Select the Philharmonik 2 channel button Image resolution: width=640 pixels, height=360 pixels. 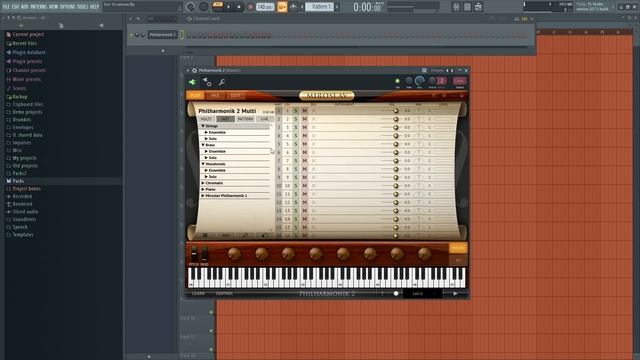(x=162, y=35)
